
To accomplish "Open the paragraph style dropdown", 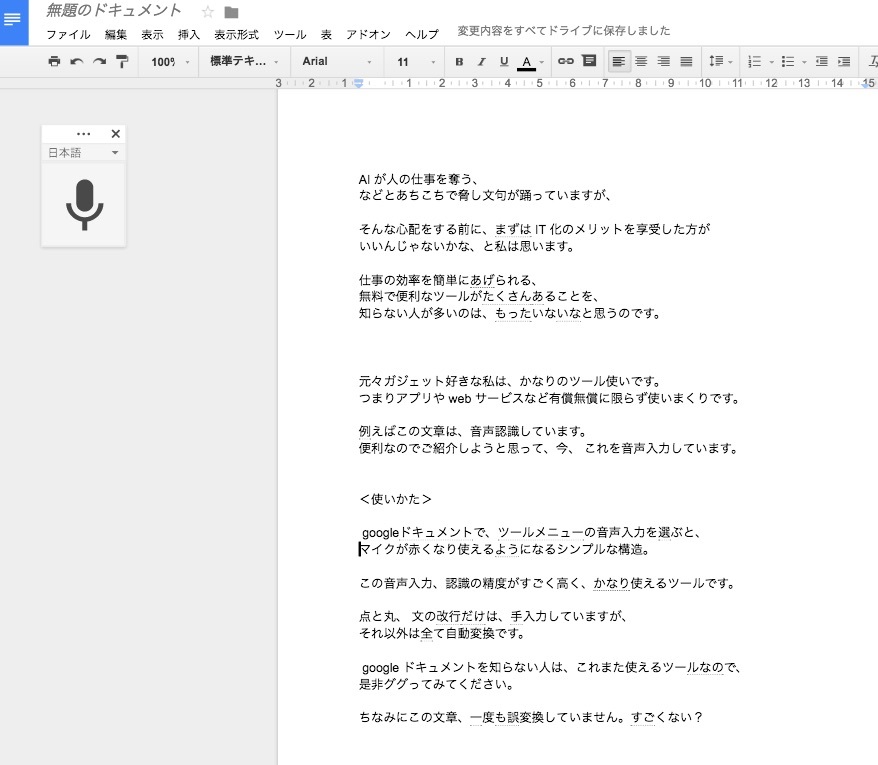I will point(244,62).
